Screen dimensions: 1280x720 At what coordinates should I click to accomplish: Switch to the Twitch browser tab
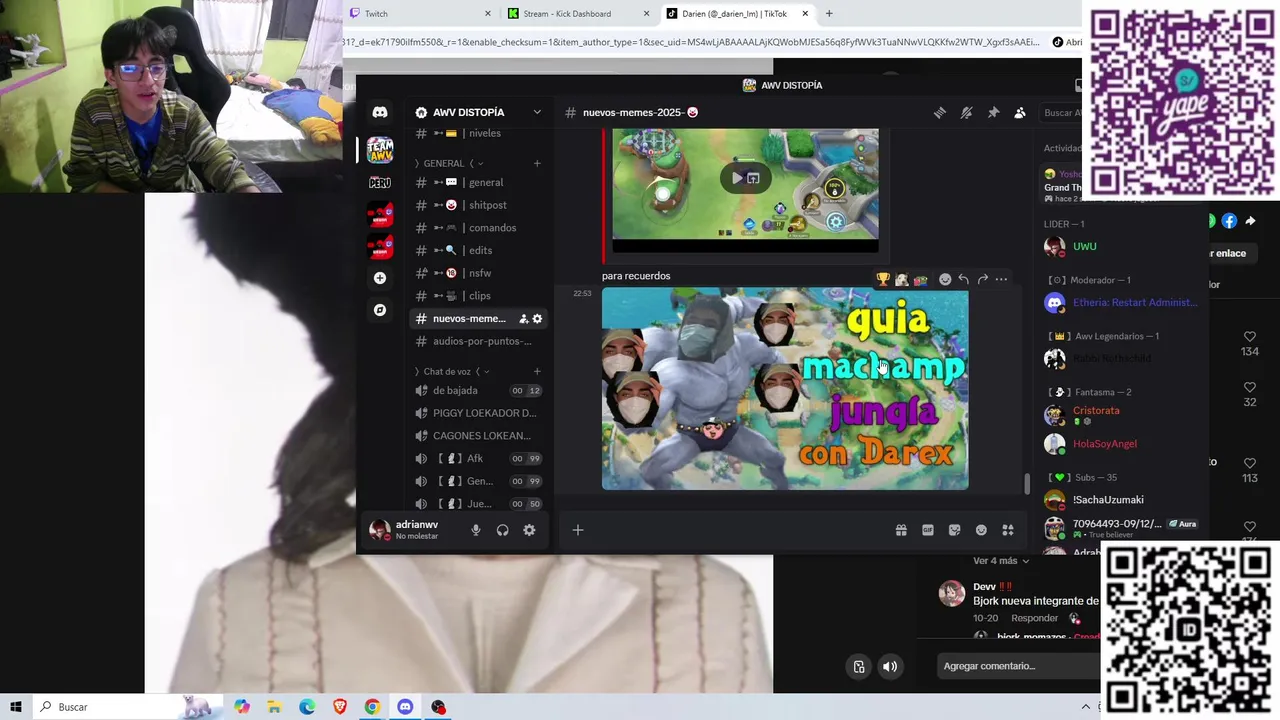[420, 13]
